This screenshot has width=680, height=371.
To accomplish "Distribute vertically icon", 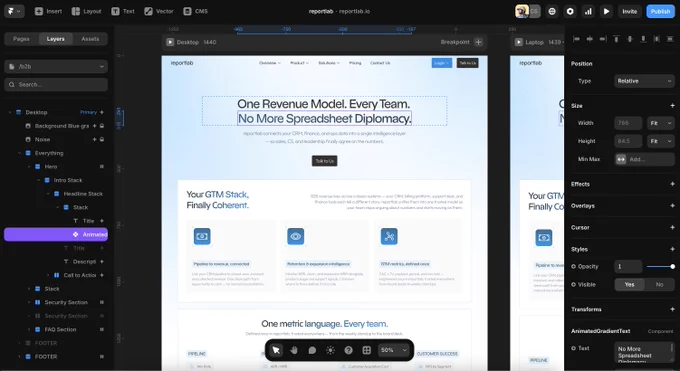I will tap(670, 39).
